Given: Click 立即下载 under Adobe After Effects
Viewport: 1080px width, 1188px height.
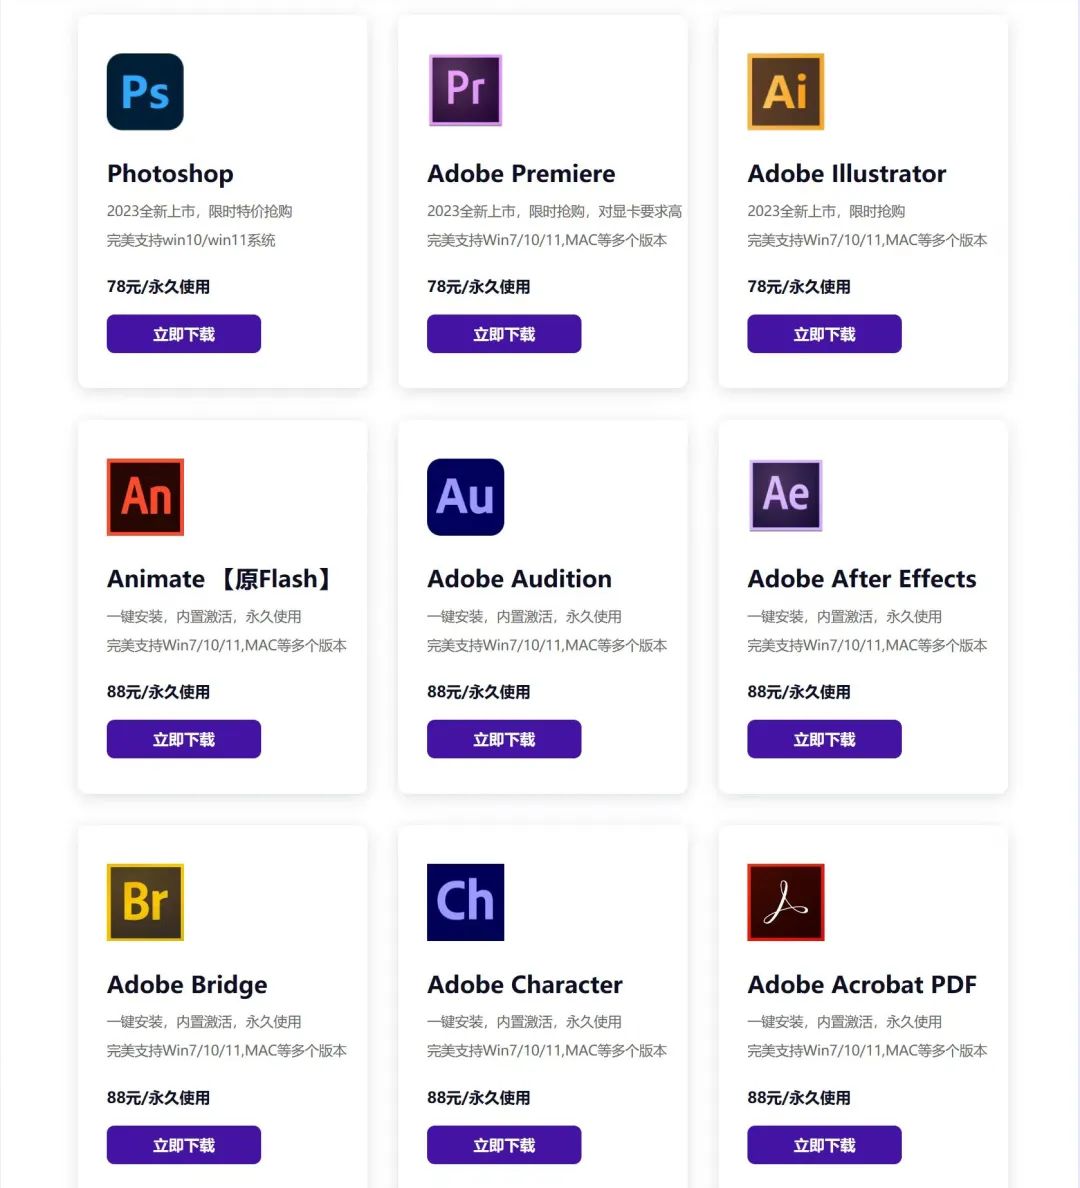Looking at the screenshot, I should click(824, 739).
